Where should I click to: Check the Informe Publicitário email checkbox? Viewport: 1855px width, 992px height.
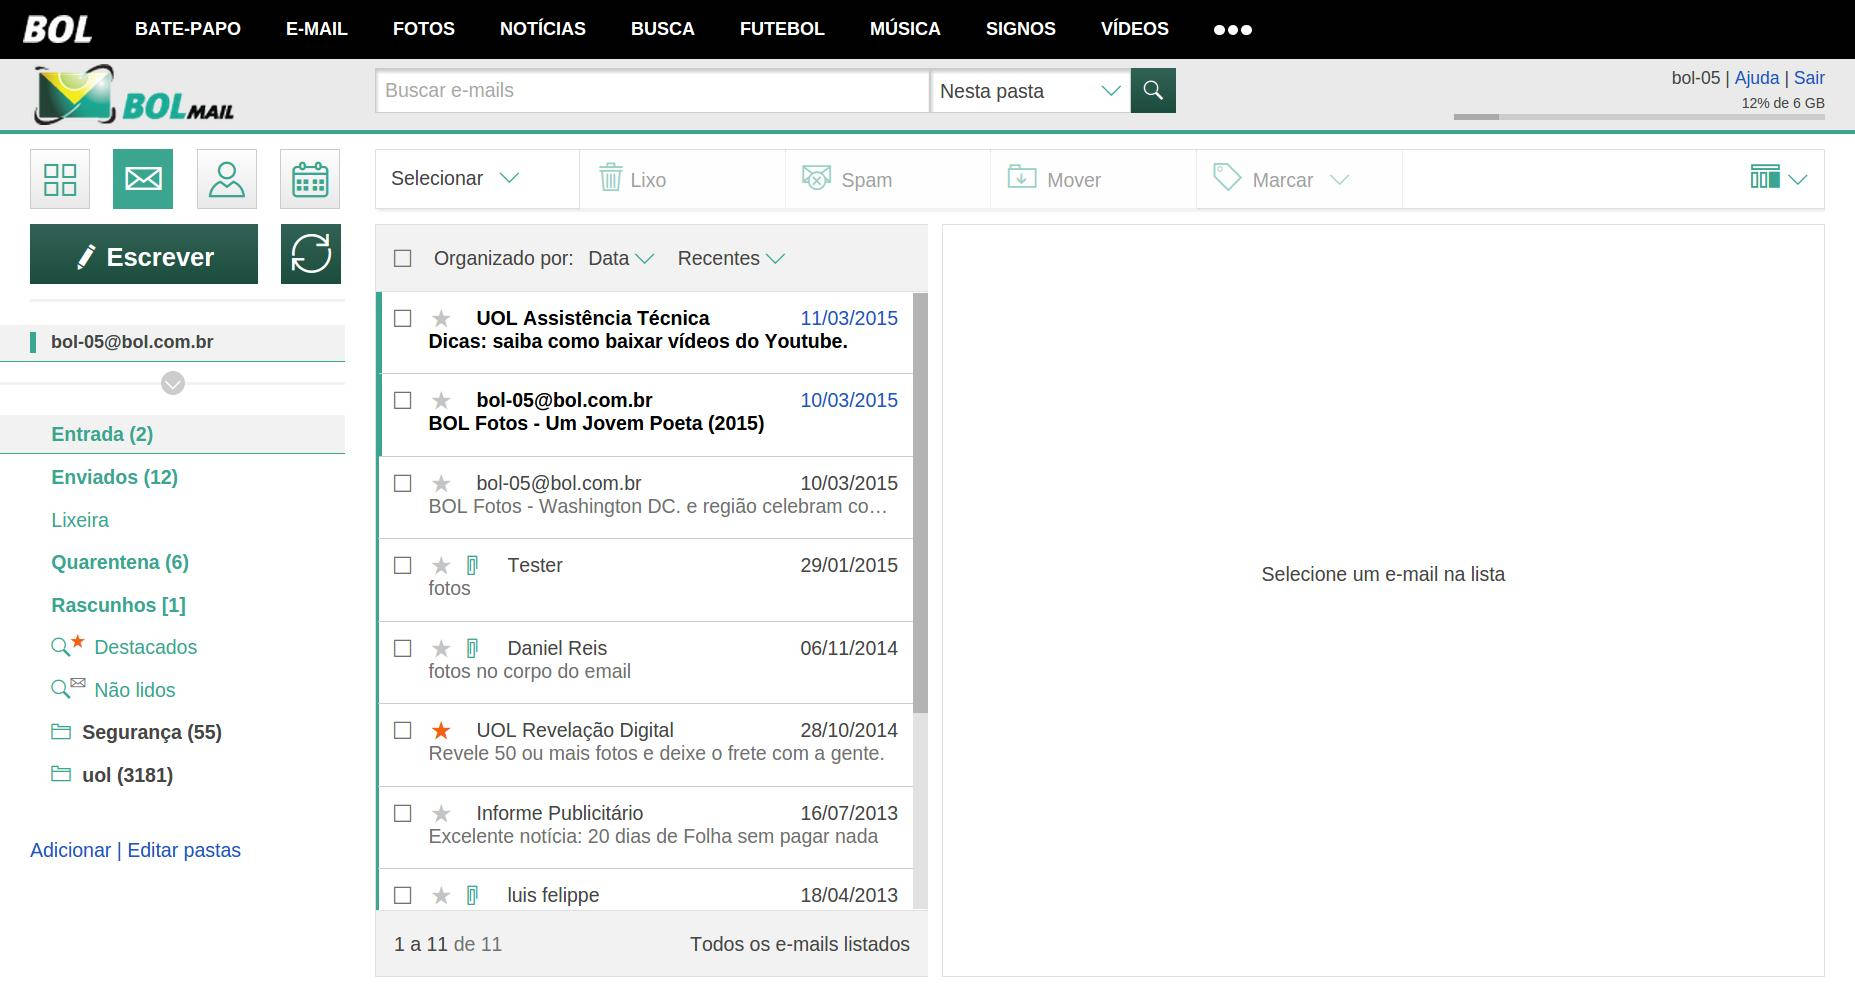[403, 814]
